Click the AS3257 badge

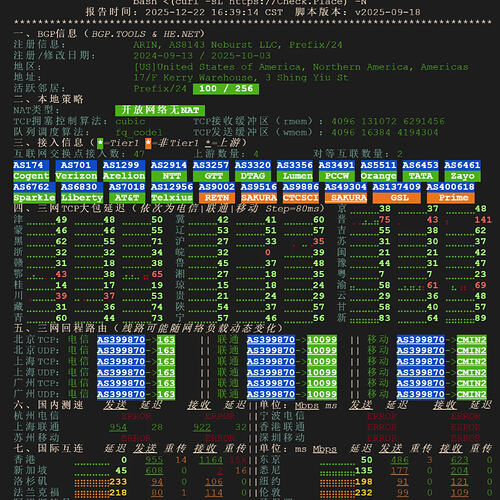(211, 165)
